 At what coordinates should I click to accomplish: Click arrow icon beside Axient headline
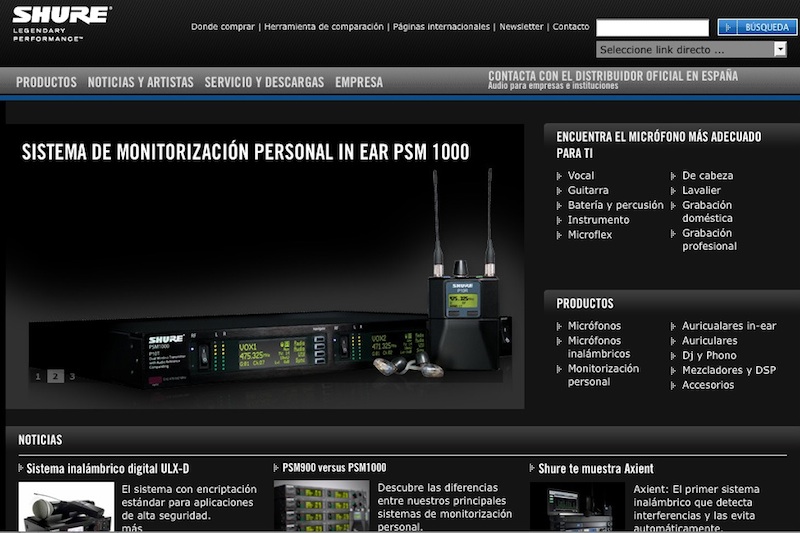[532, 468]
